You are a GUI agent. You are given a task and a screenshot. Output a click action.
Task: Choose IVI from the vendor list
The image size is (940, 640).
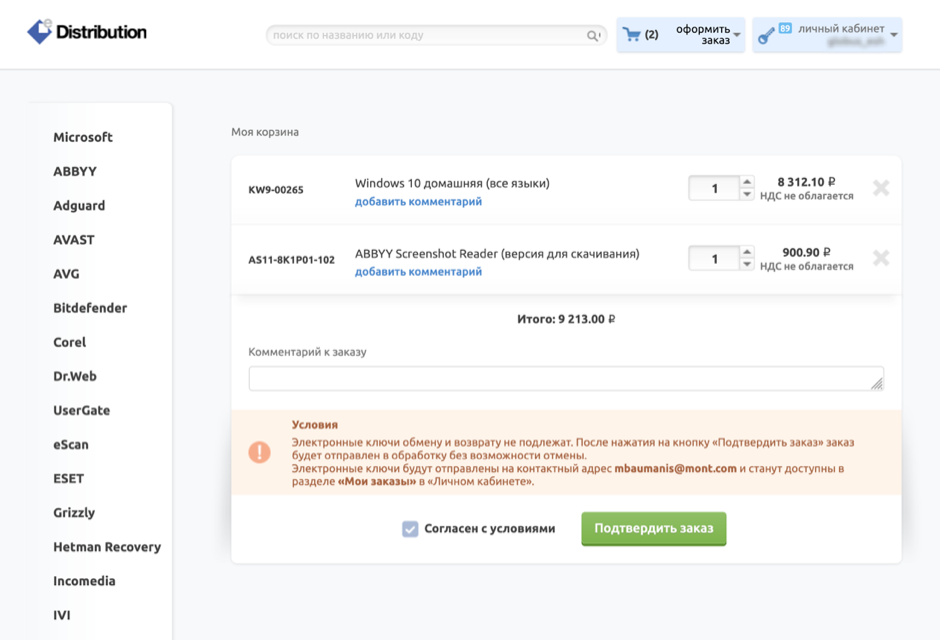tap(62, 615)
